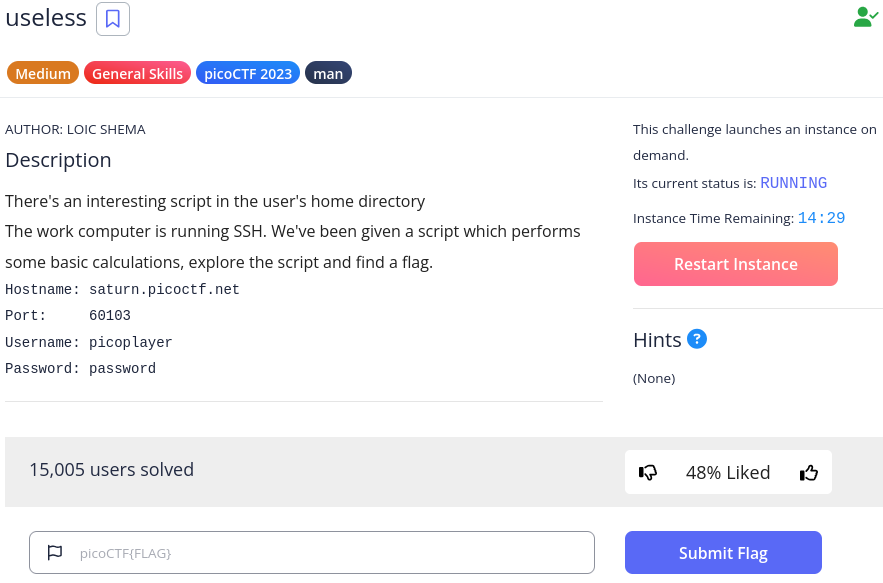Open the Hints question mark help icon
883x583 pixels.
697,339
